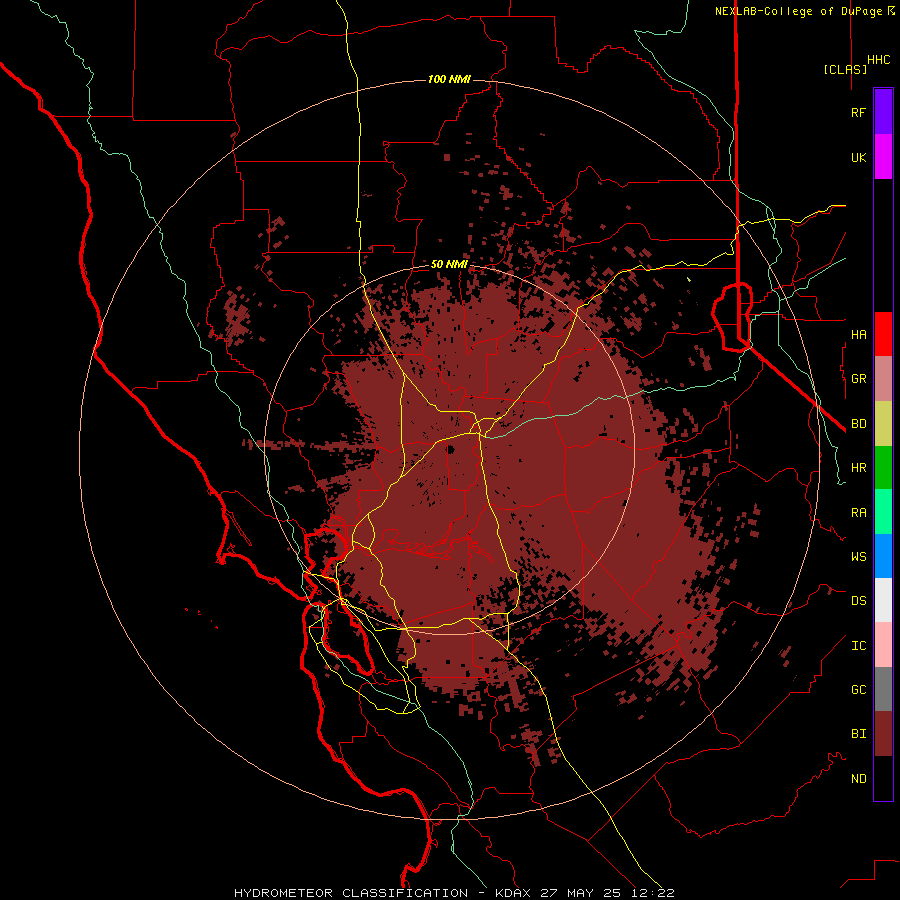Click the IC light pink legend swatch
900x900 pixels.
tap(883, 645)
